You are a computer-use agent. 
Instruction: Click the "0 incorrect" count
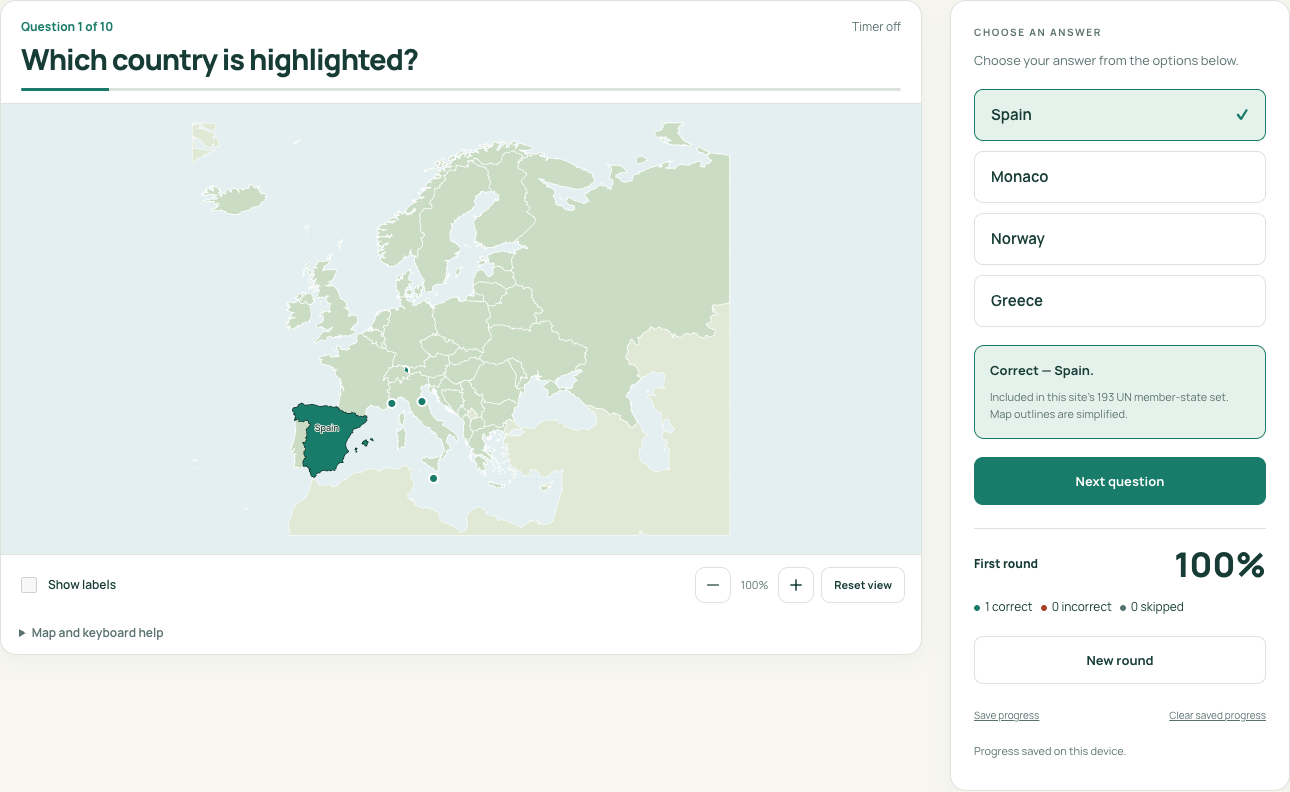[1076, 607]
